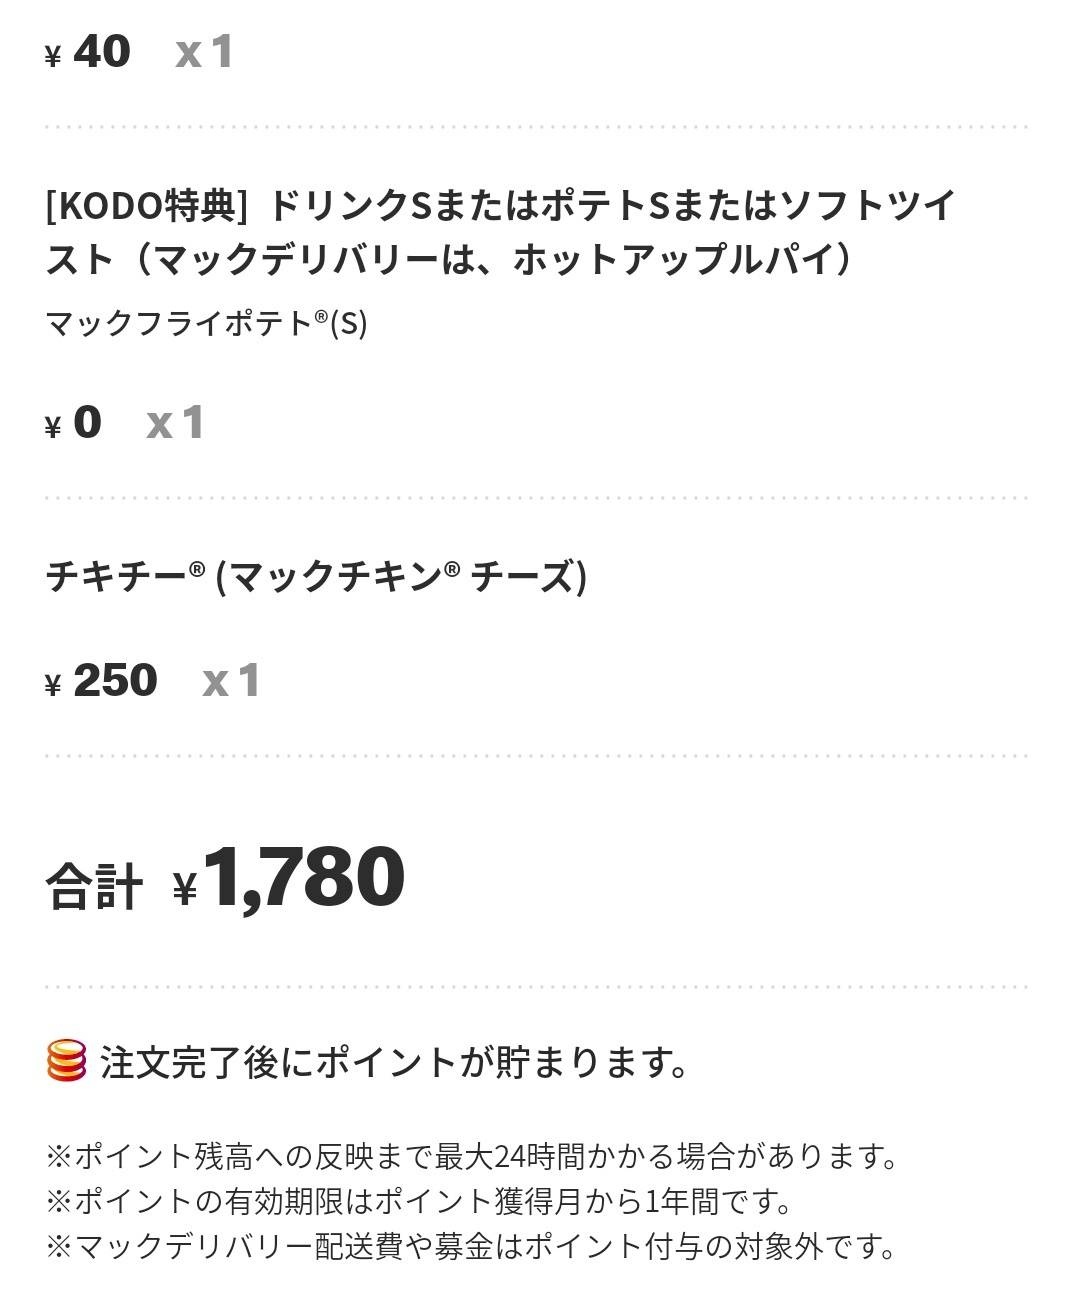Click the note about ポイントの有効期限
The width and height of the screenshot is (1080, 1311).
point(420,1201)
